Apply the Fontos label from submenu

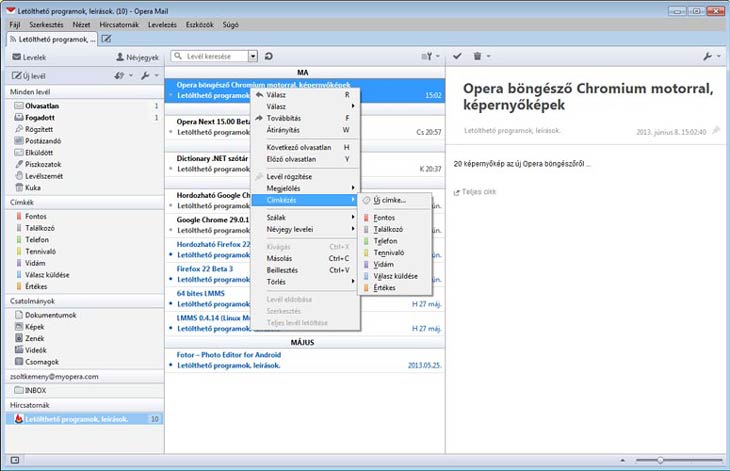point(384,217)
